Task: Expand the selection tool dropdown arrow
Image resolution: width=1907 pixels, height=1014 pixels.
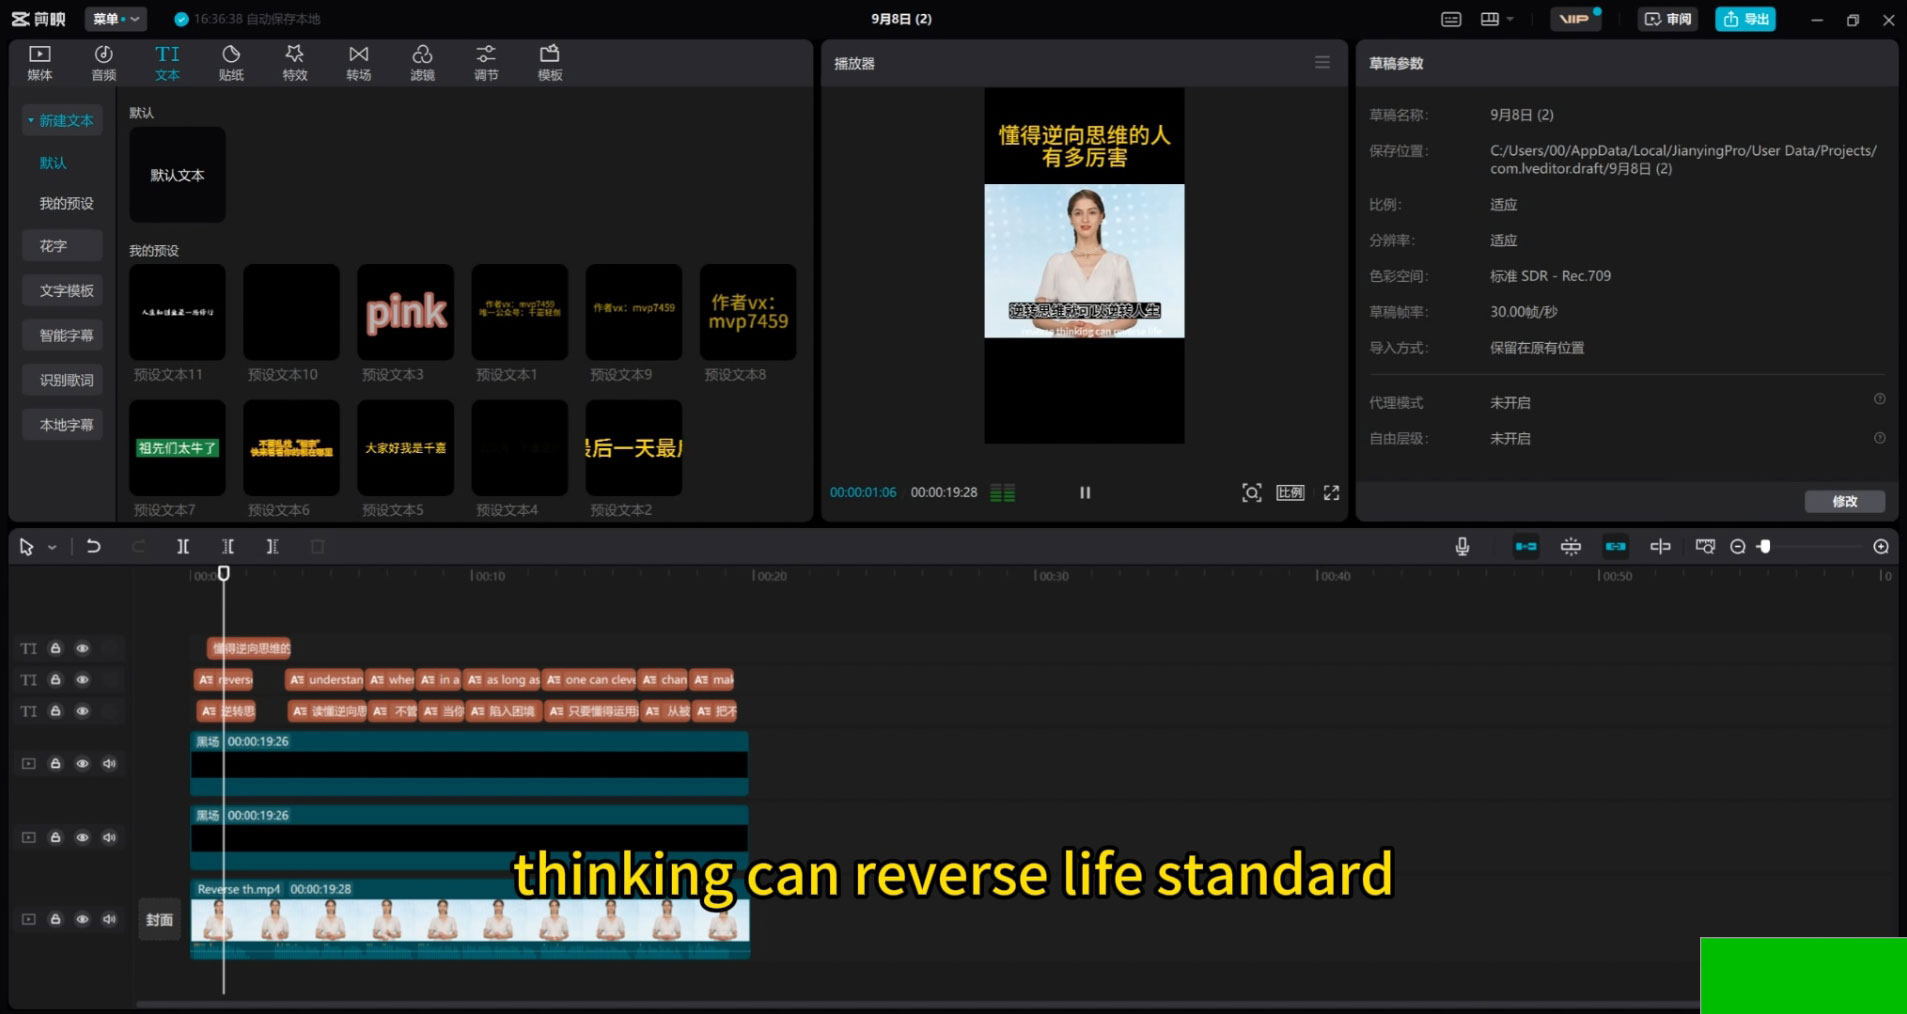Action: [52, 547]
